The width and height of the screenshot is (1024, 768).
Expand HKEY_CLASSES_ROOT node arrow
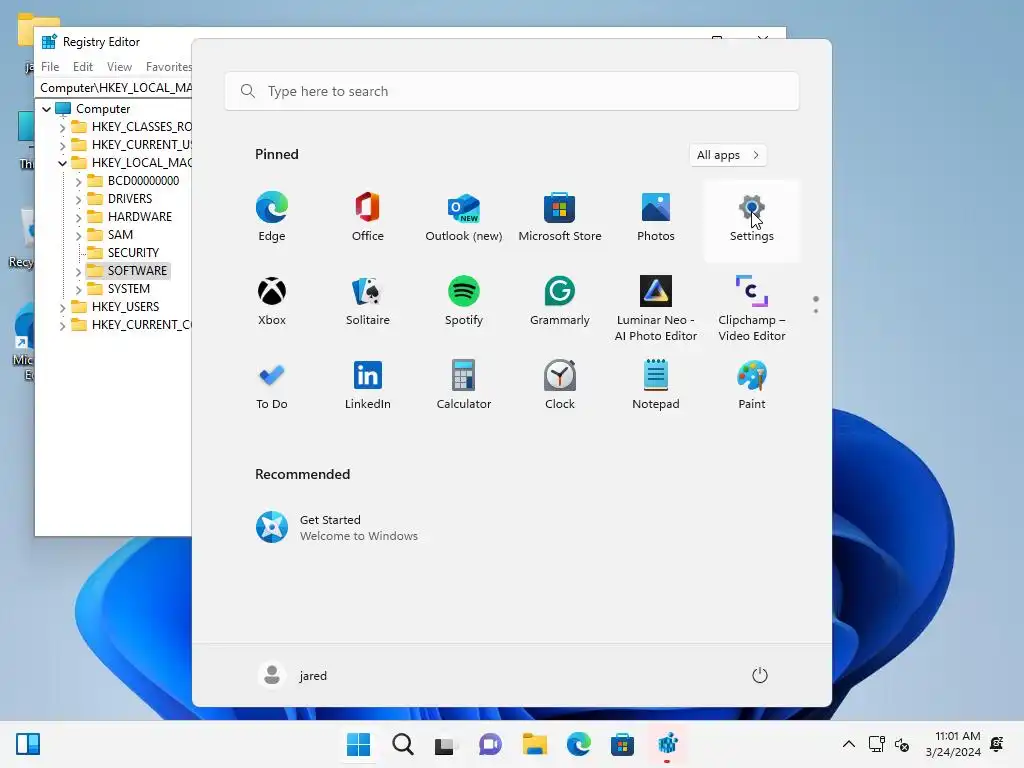click(x=62, y=127)
